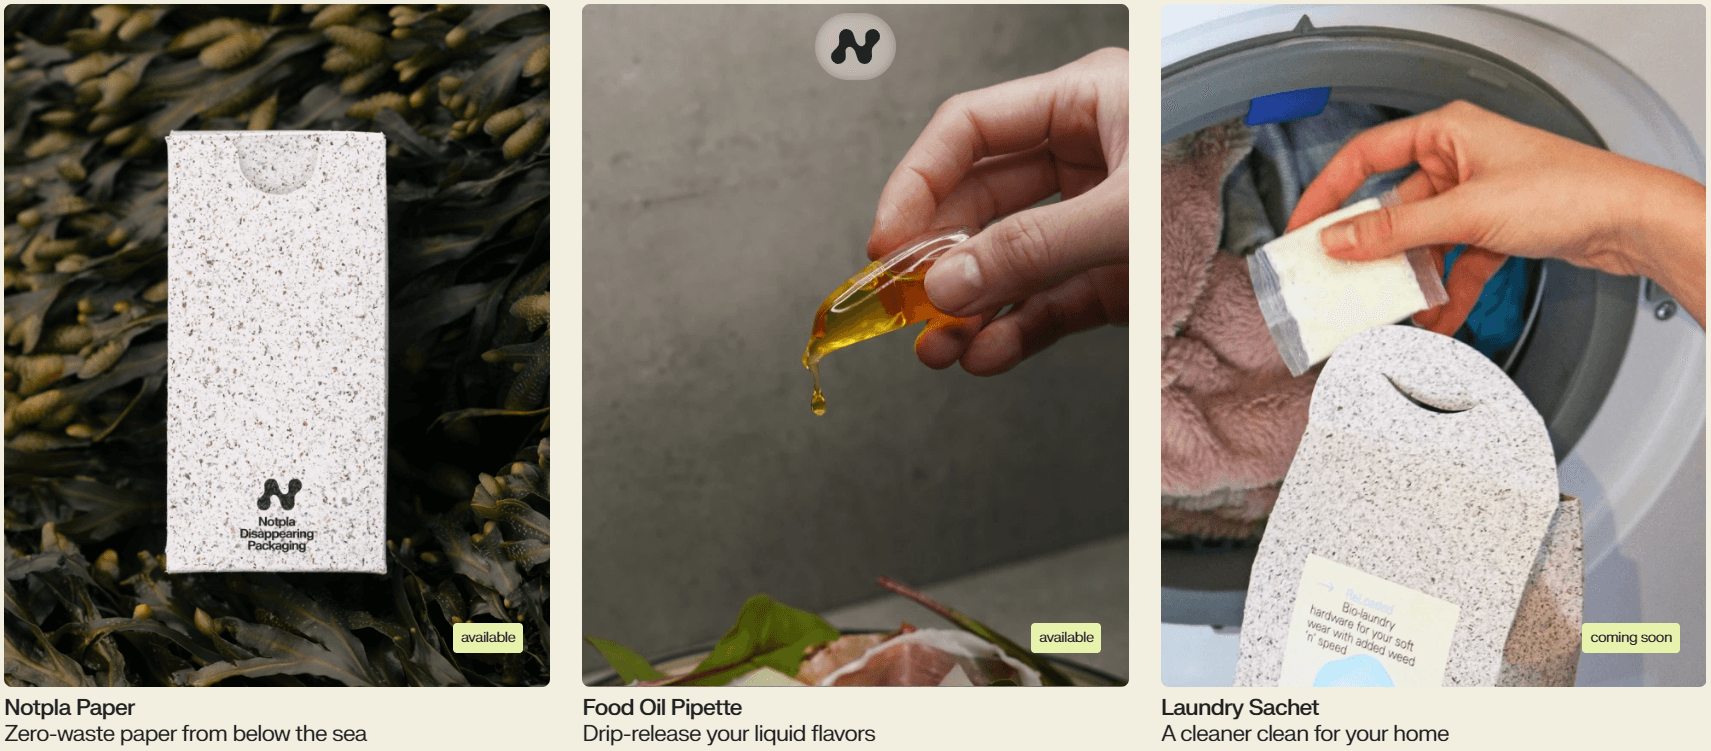Click the coming soon badge on Laundry Sachet
The height and width of the screenshot is (751, 1711).
click(1631, 638)
